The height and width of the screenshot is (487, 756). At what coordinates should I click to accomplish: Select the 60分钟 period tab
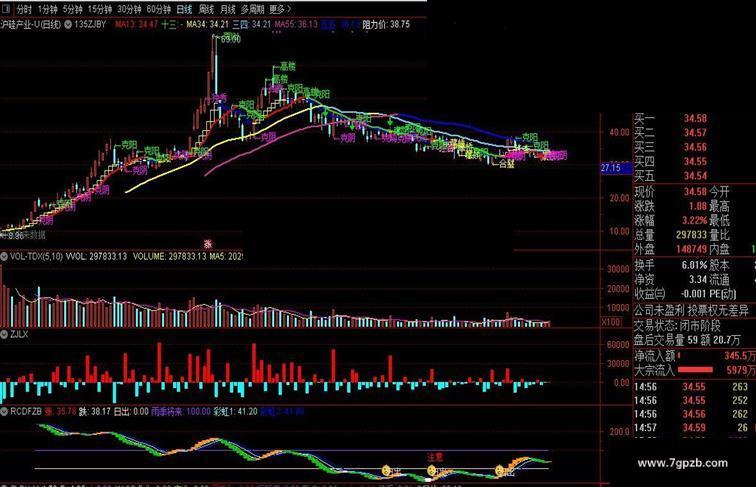159,9
